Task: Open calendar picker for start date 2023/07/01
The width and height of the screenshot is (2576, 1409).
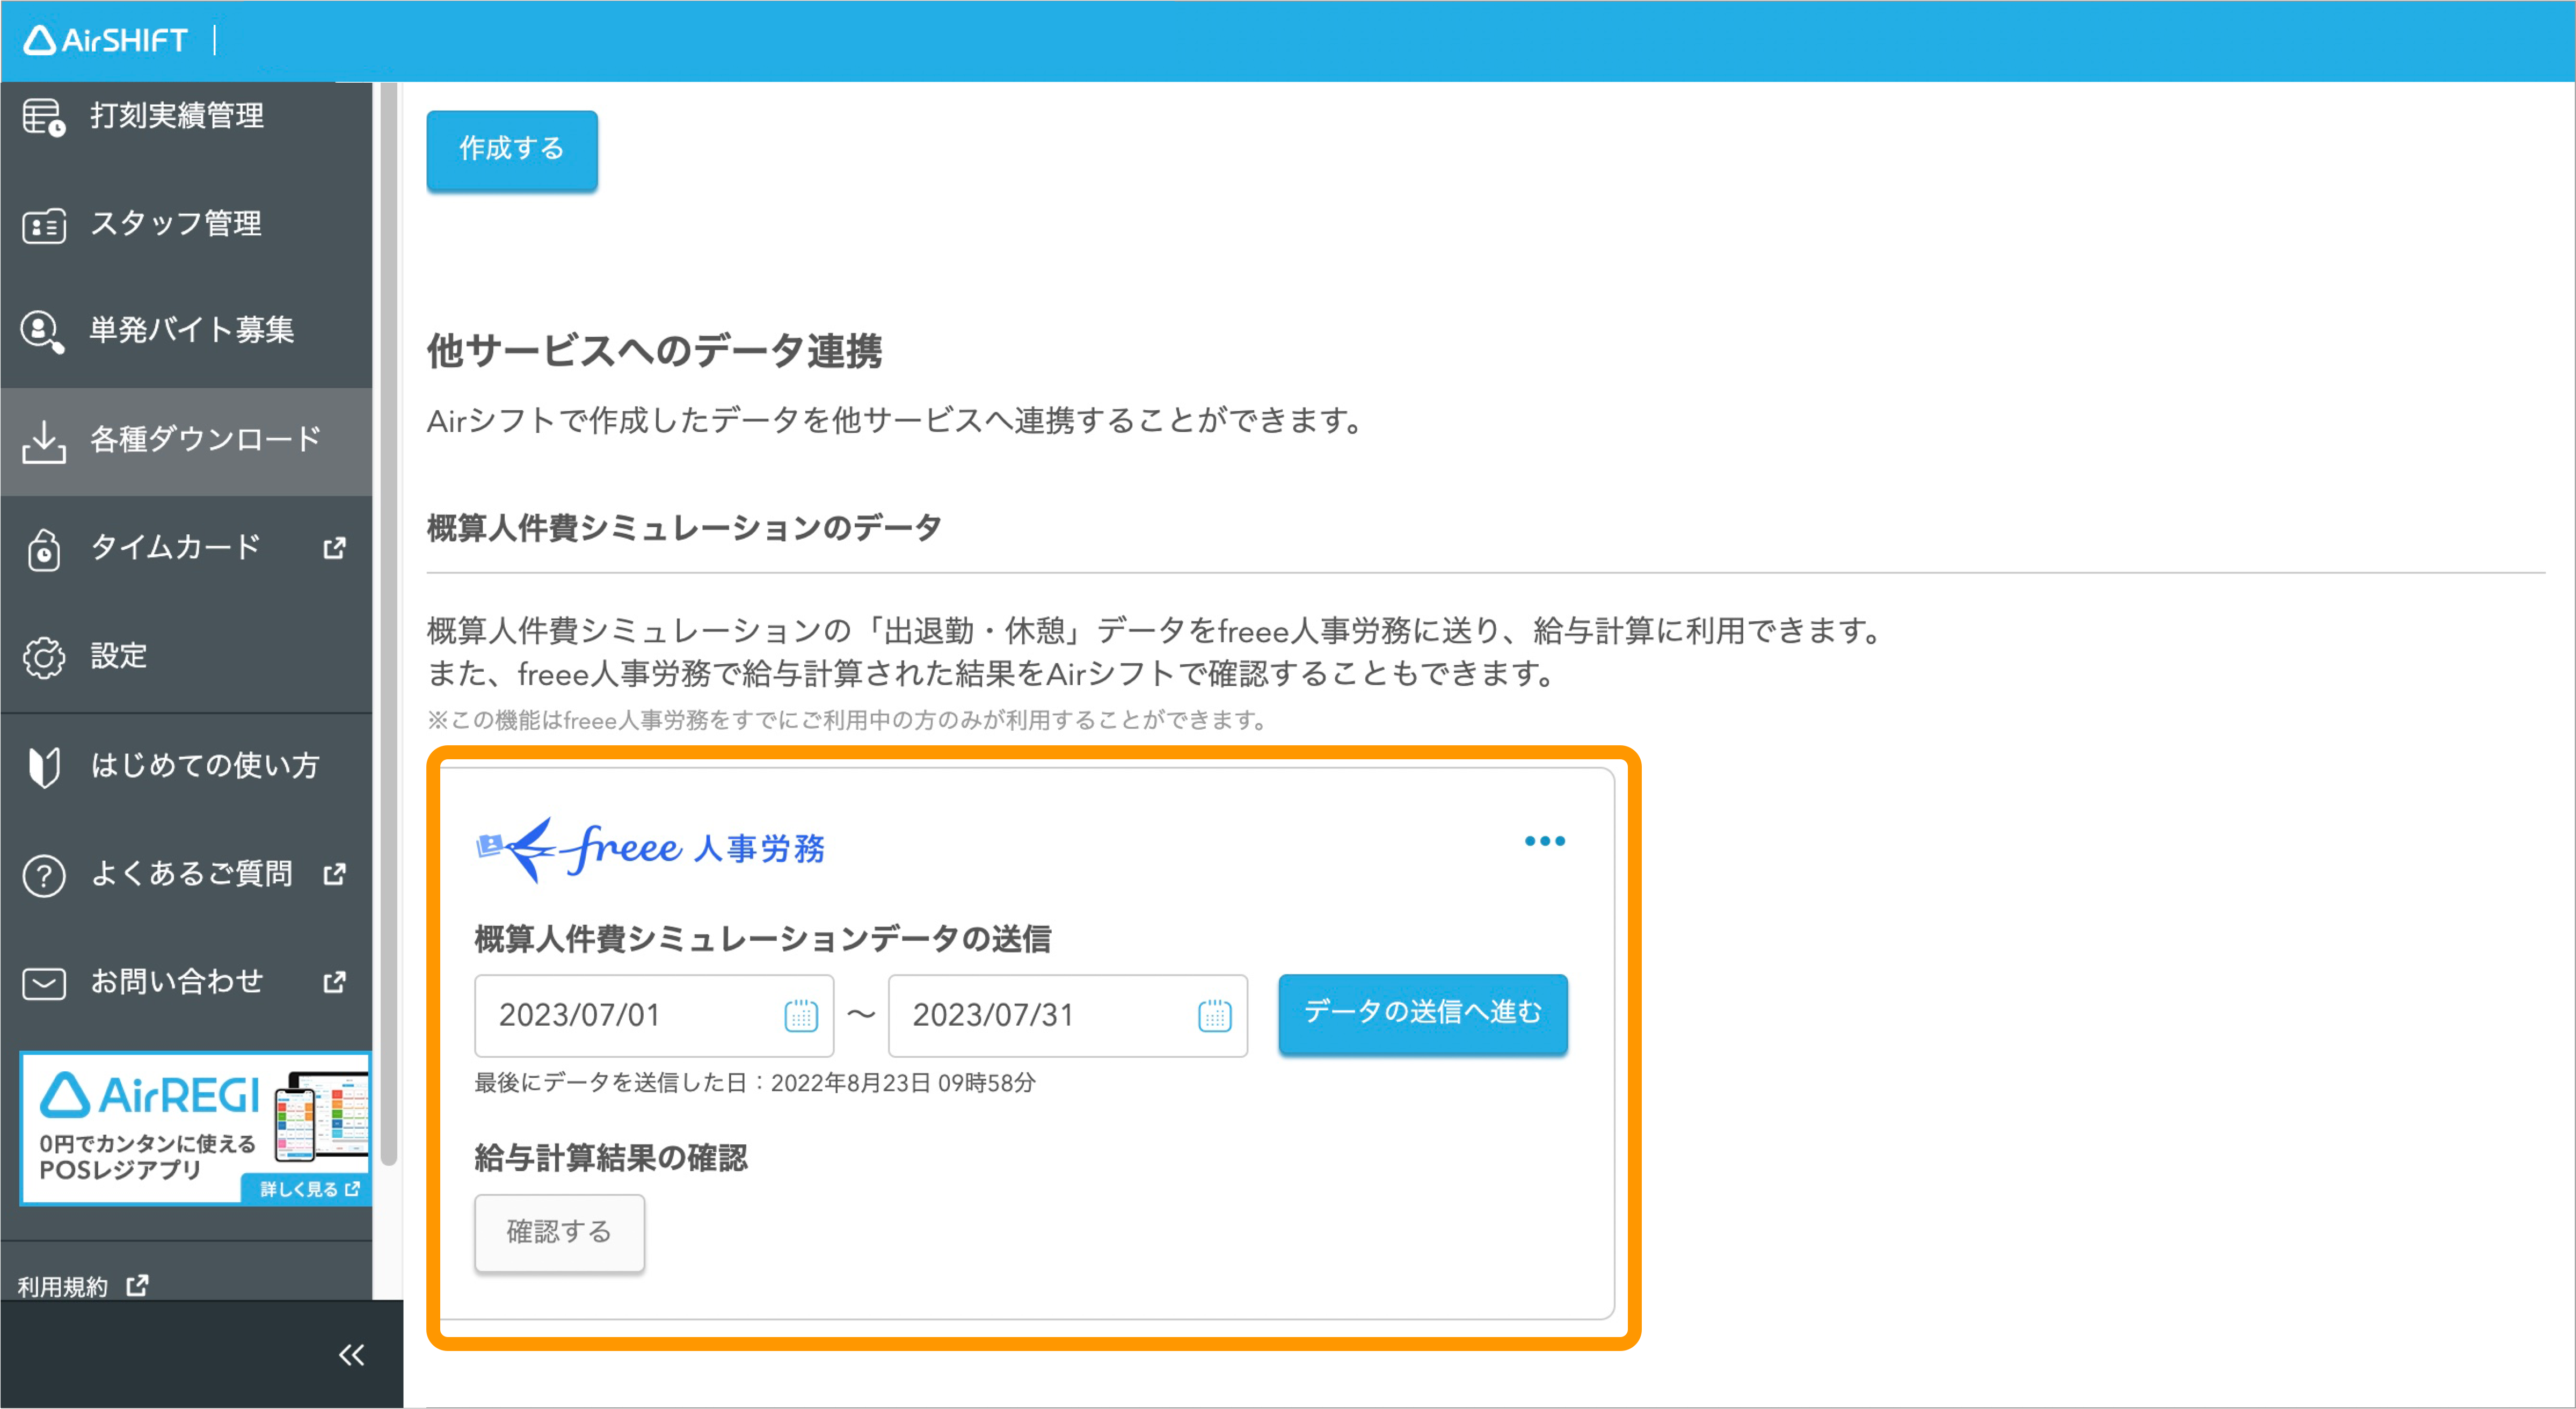Action: pos(801,1016)
